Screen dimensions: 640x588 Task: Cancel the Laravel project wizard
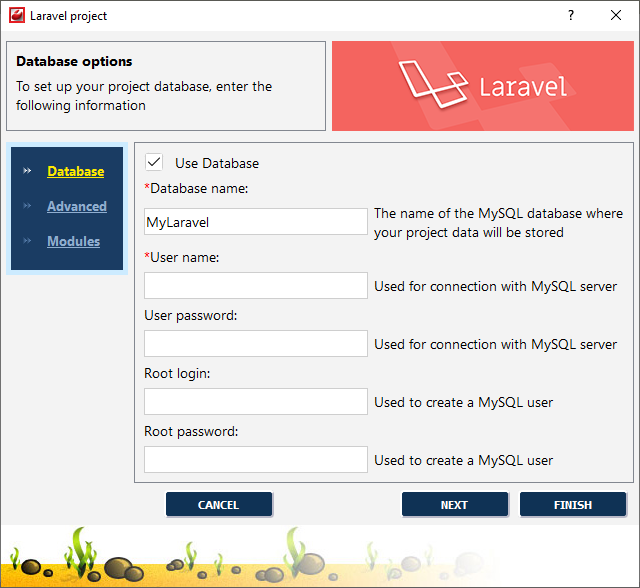pyautogui.click(x=219, y=505)
